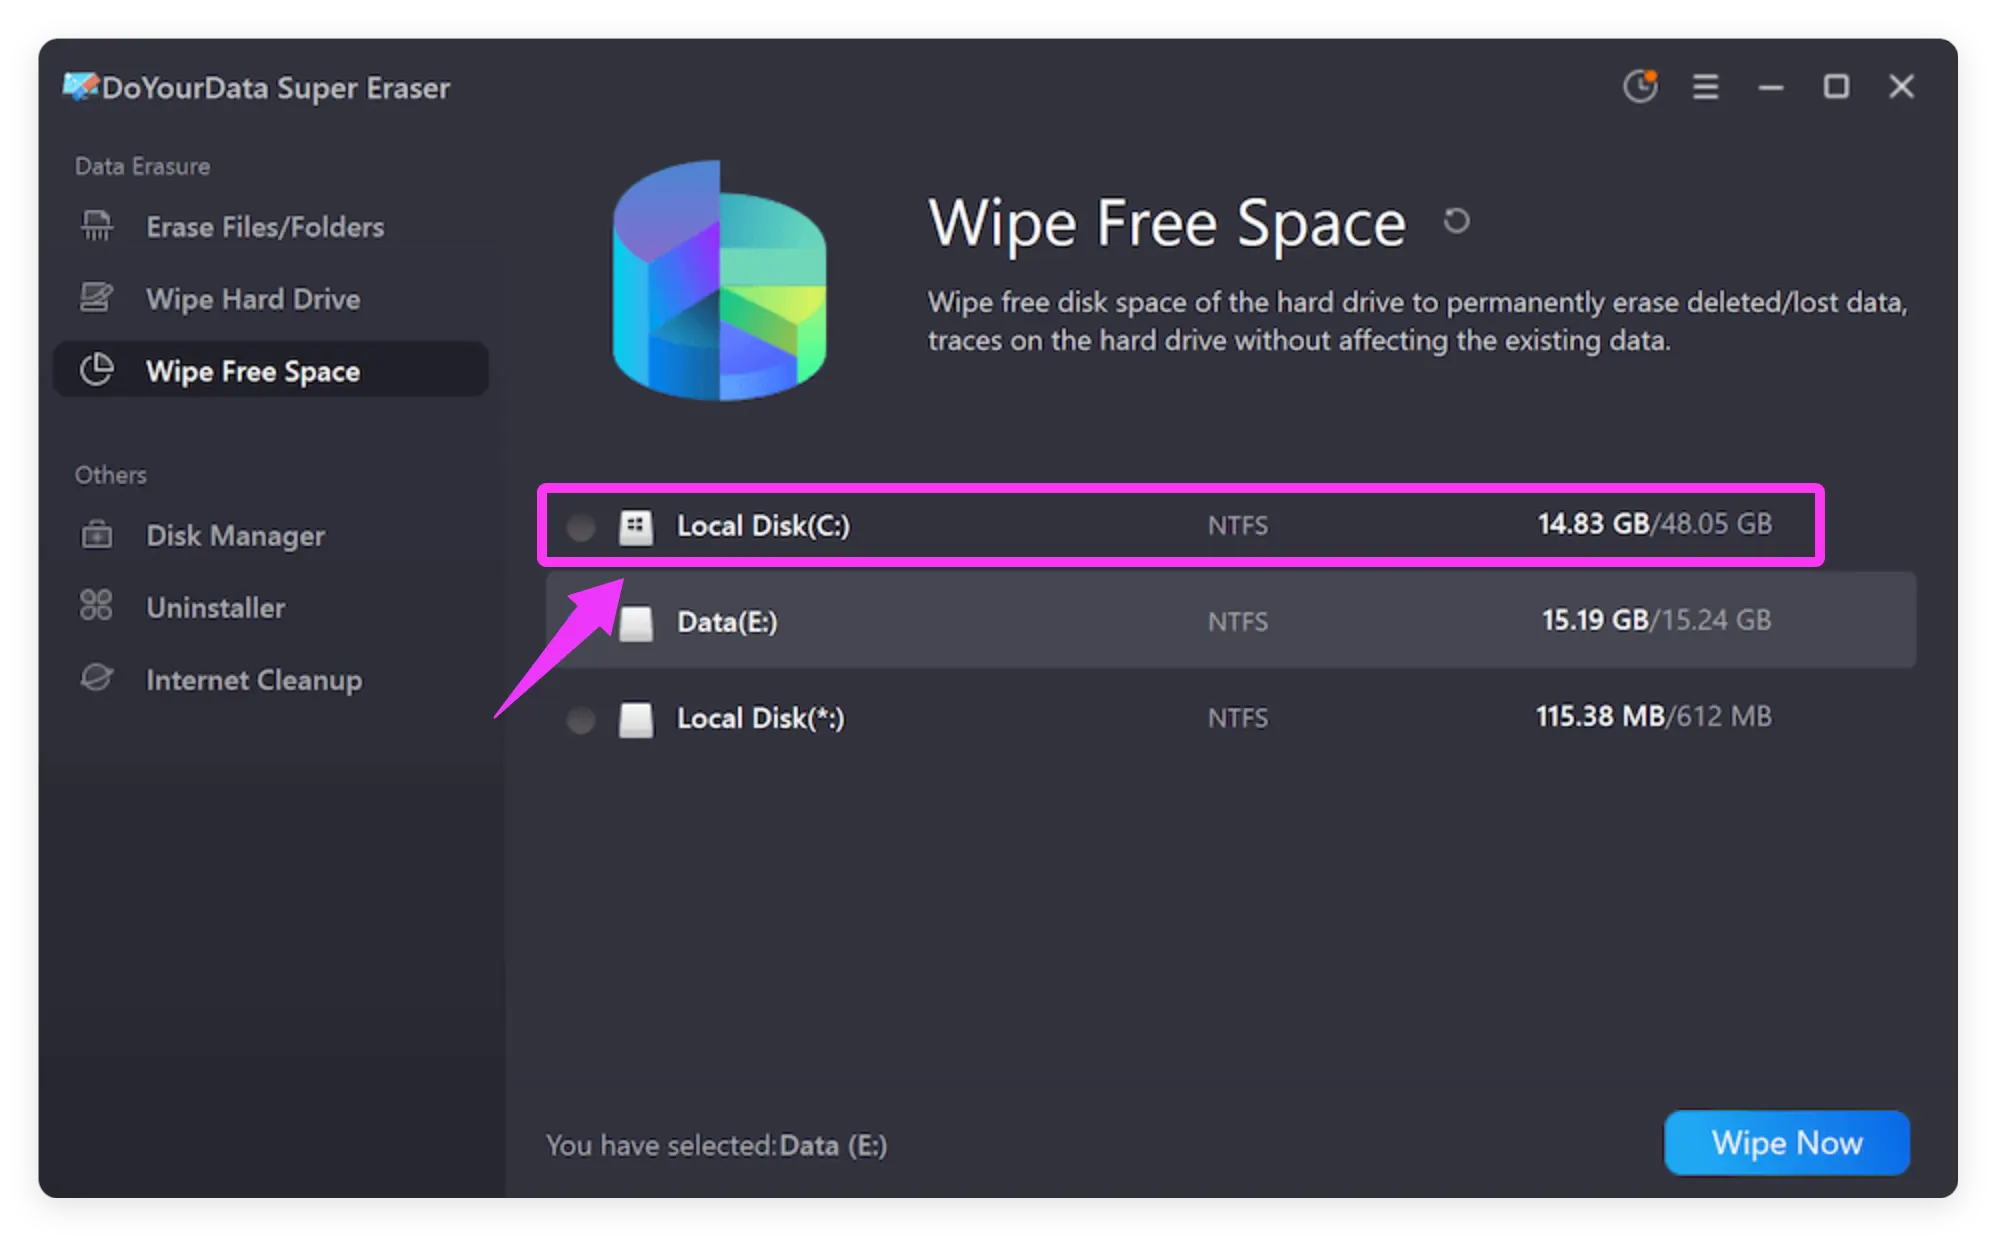The image size is (1996, 1236).
Task: Select Wipe Free Space in sidebar
Action: pos(270,370)
